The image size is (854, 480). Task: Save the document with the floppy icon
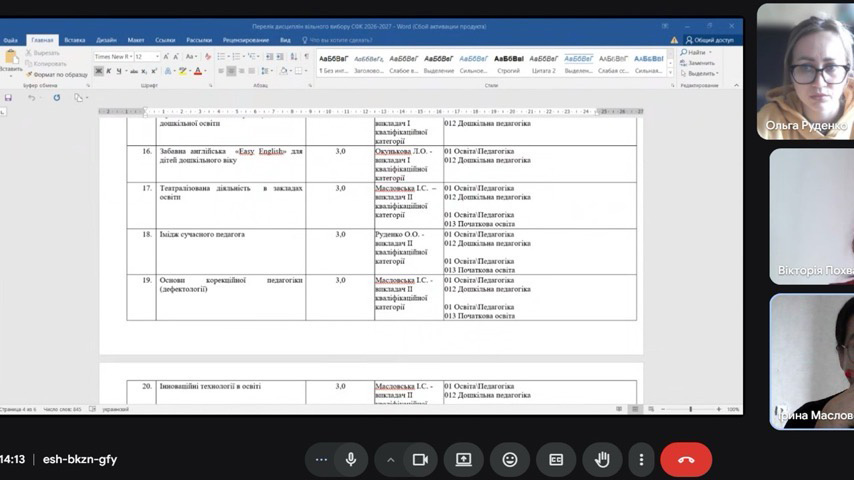[8, 98]
